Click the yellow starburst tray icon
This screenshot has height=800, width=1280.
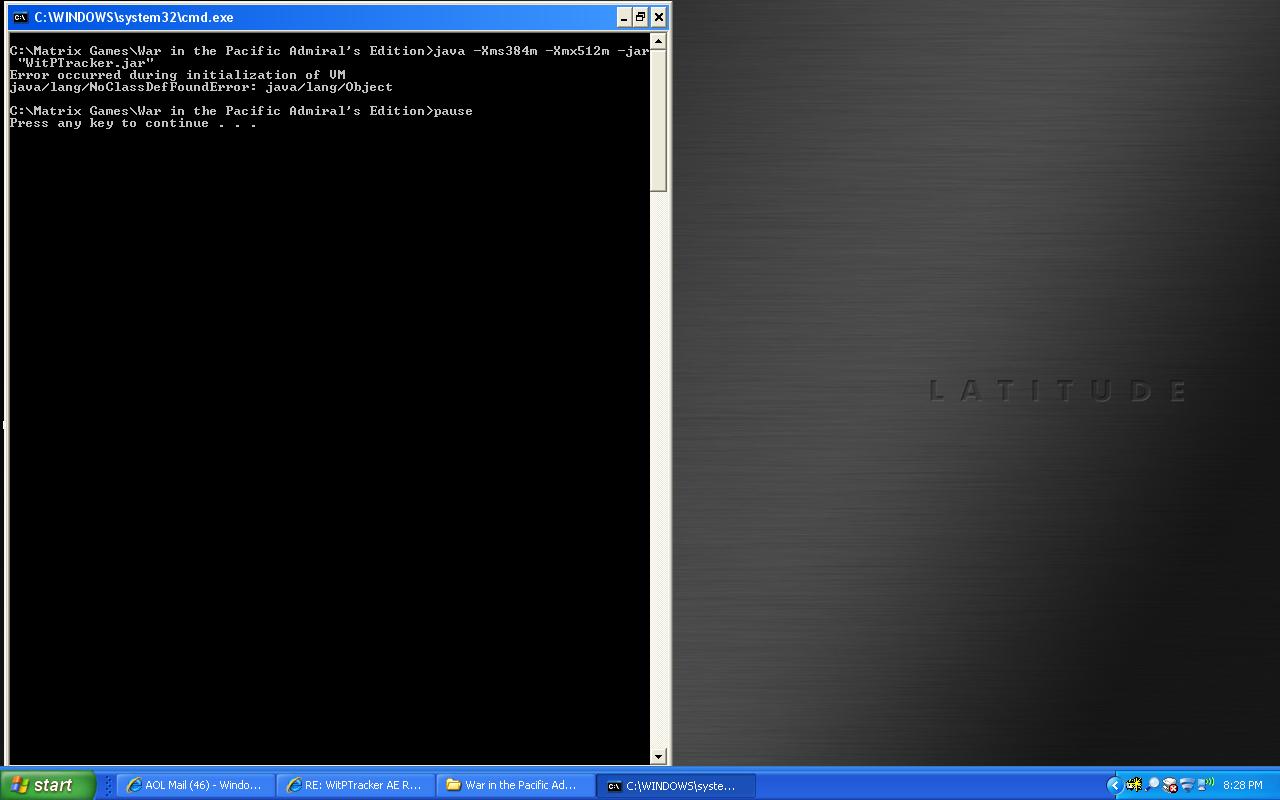pos(1134,785)
